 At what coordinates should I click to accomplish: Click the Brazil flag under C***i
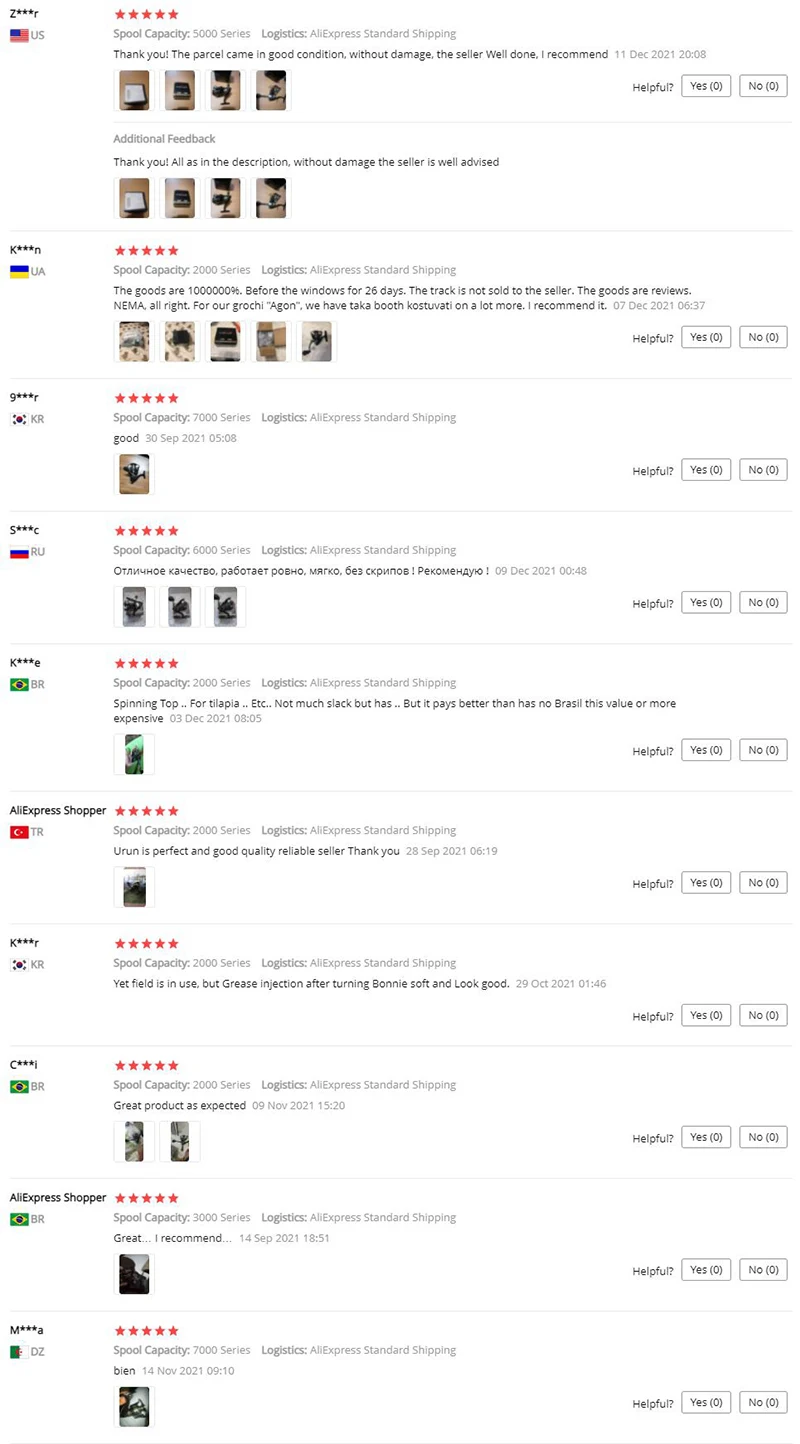[19, 1087]
